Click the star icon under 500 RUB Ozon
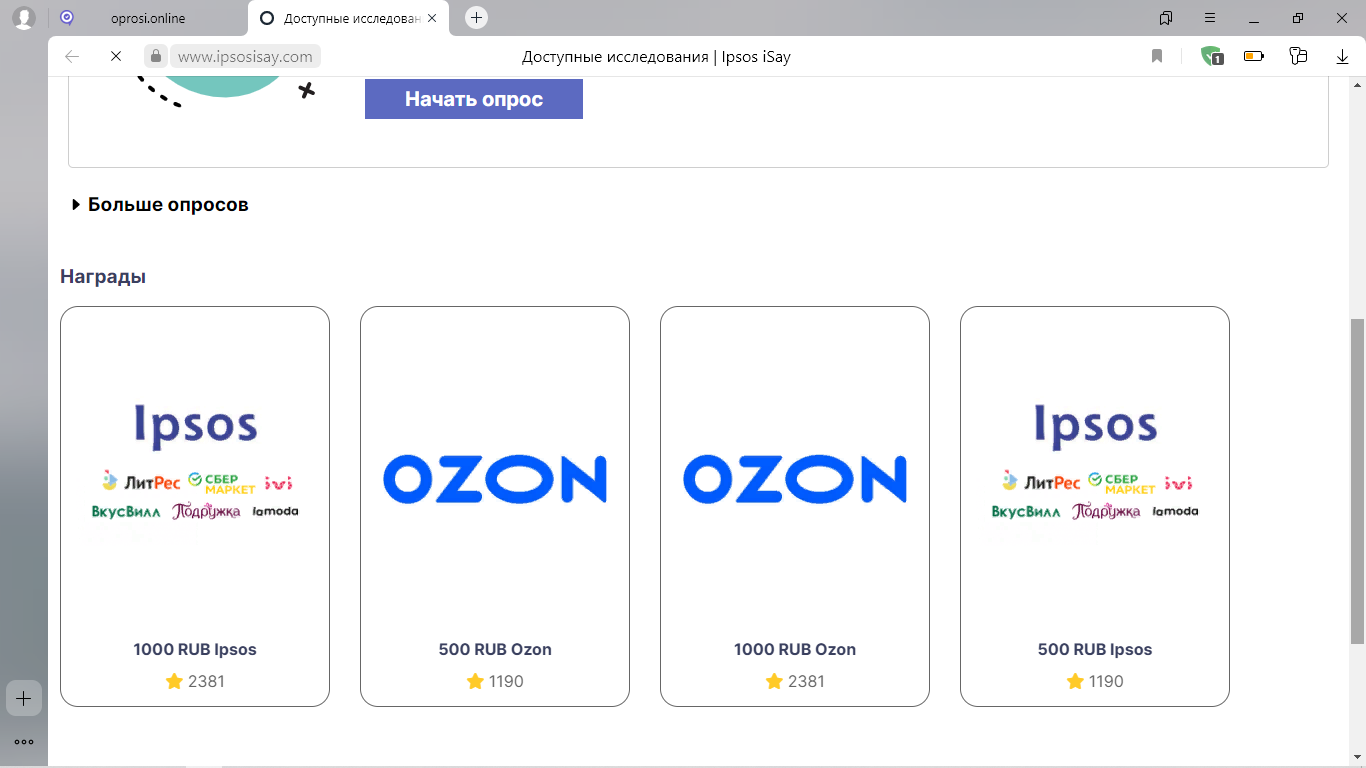The width and height of the screenshot is (1366, 768). [x=475, y=681]
